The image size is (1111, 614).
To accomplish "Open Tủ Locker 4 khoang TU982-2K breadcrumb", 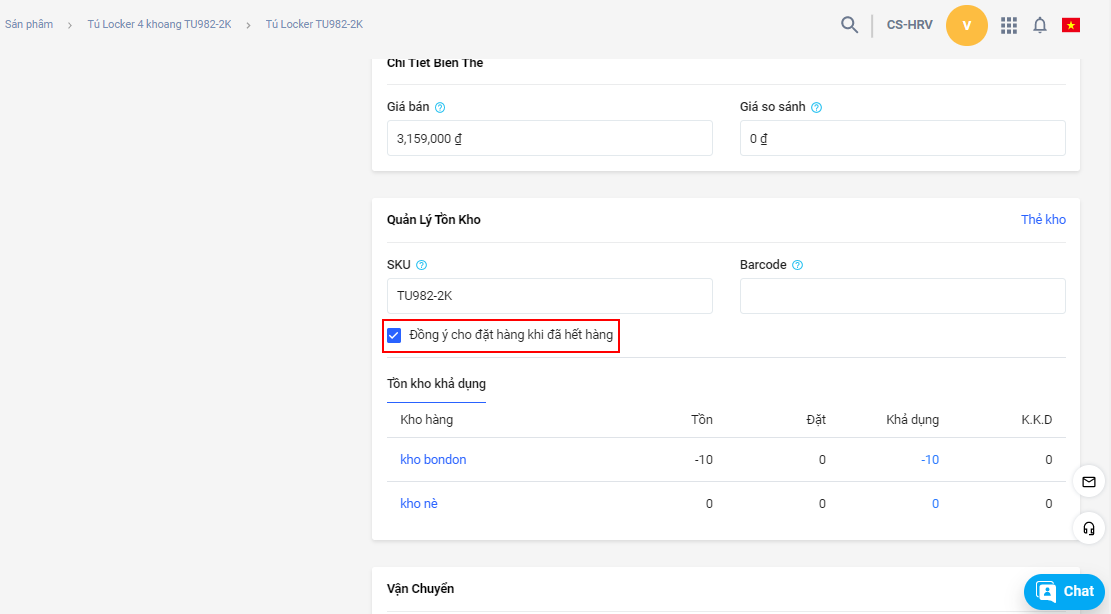I will tap(159, 24).
